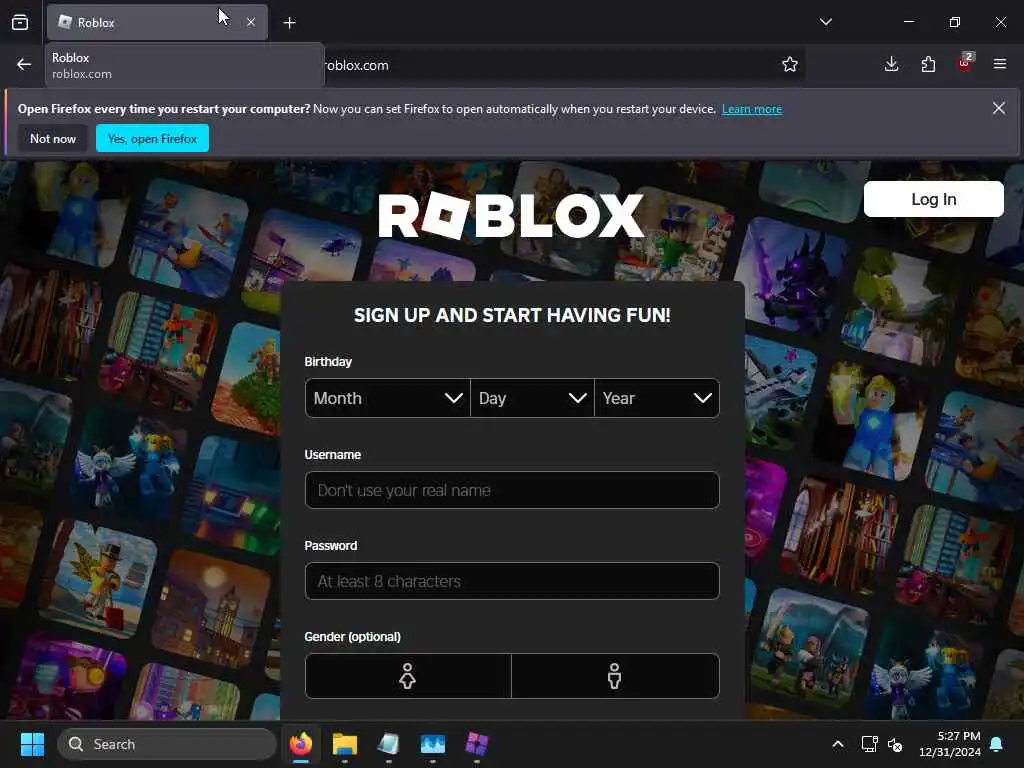Open the purple tiles app on taskbar
1024x768 pixels.
477,744
